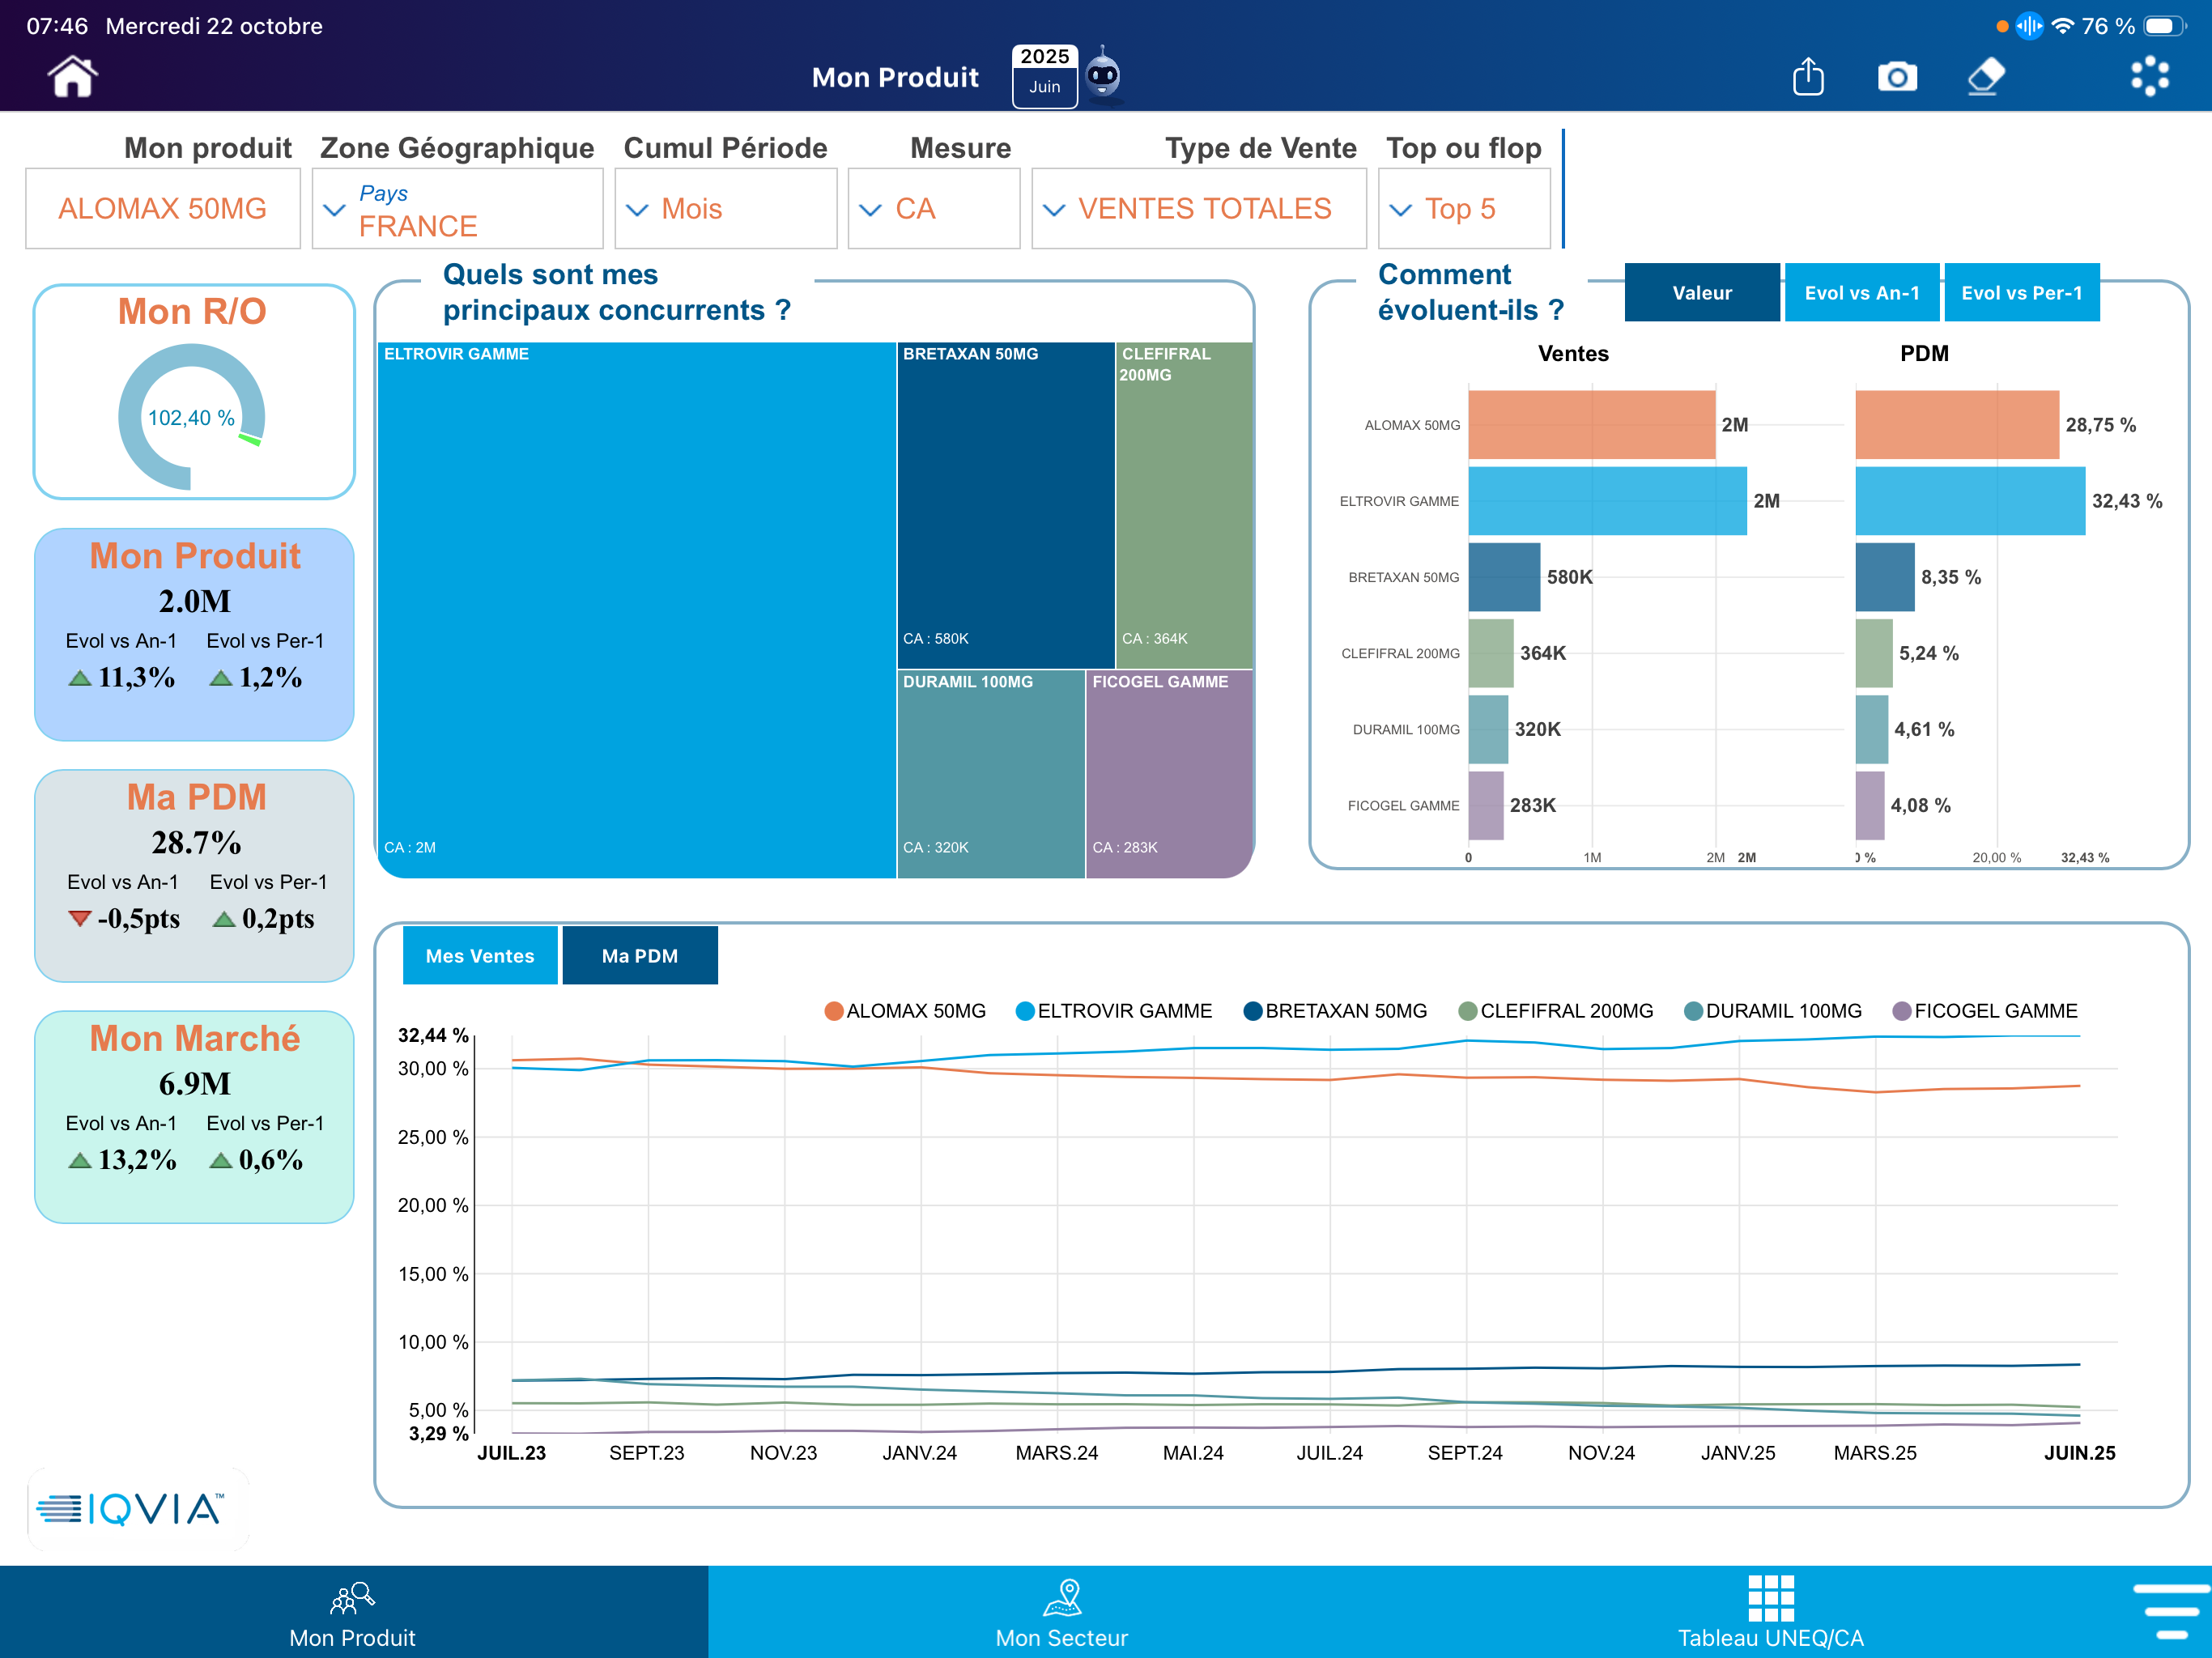Tap the battery status icon

[x=2164, y=26]
